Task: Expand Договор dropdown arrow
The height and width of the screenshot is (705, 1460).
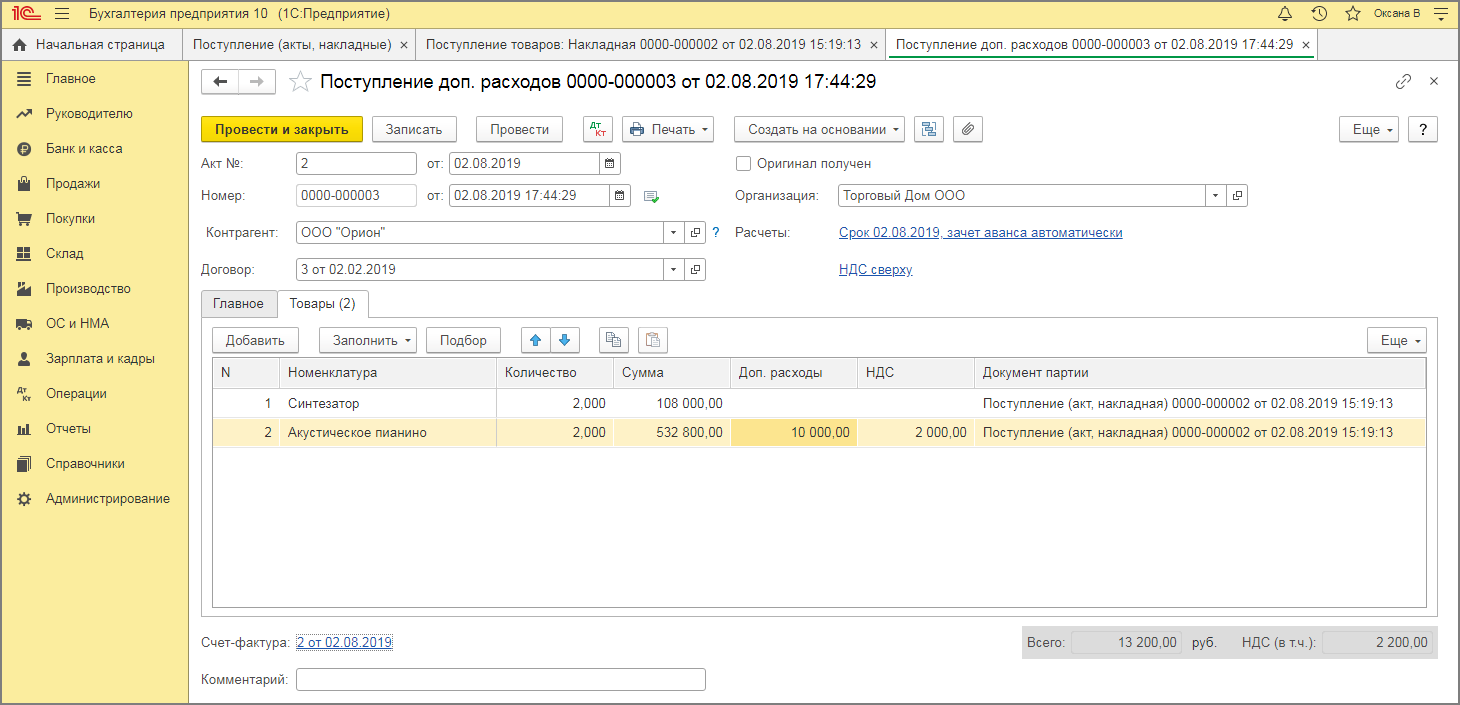Action: click(674, 270)
